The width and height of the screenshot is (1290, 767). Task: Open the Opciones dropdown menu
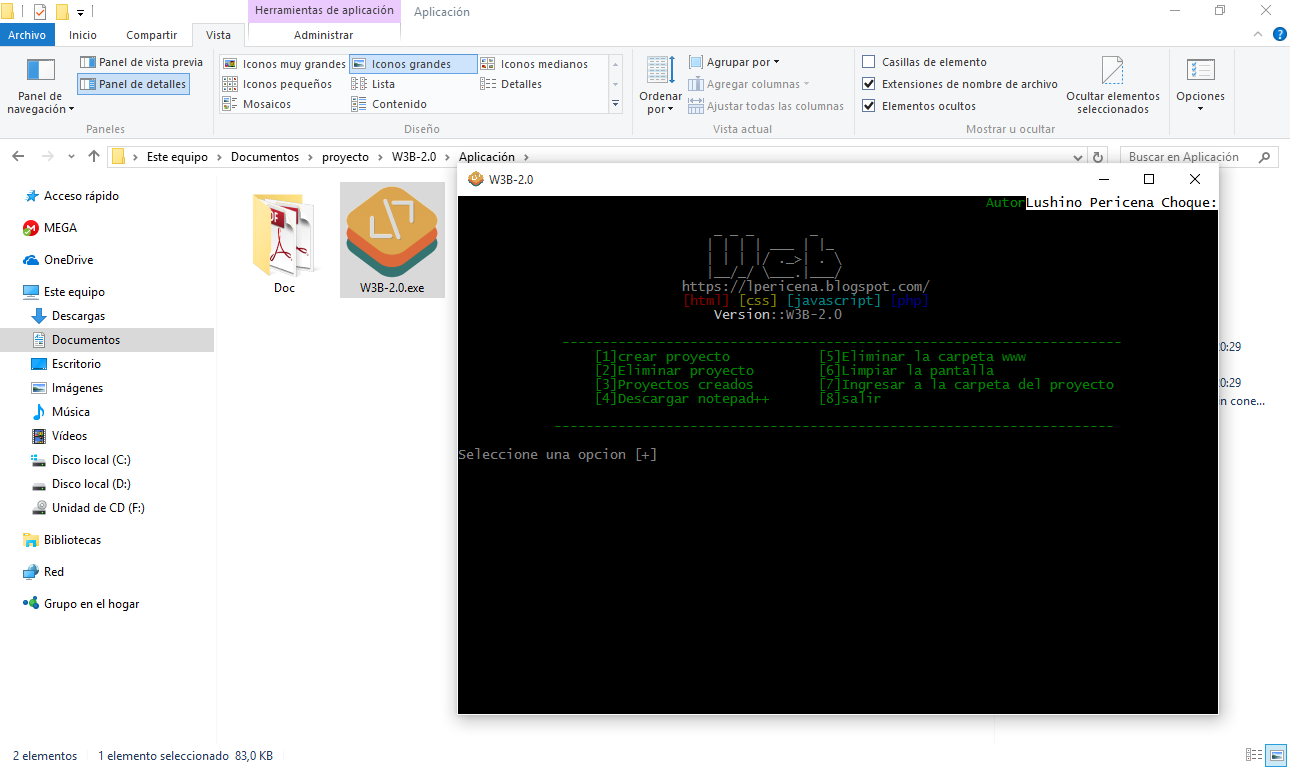coord(1200,84)
